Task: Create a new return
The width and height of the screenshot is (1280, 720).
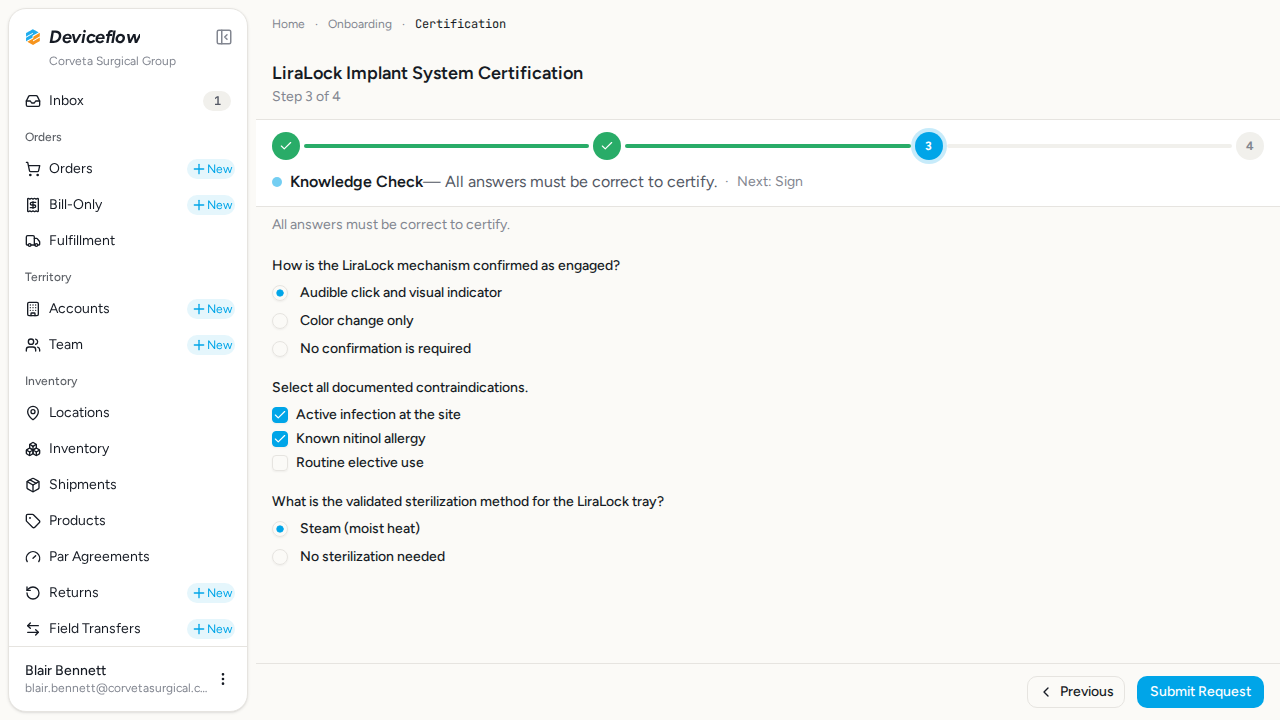Action: pyautogui.click(x=211, y=593)
